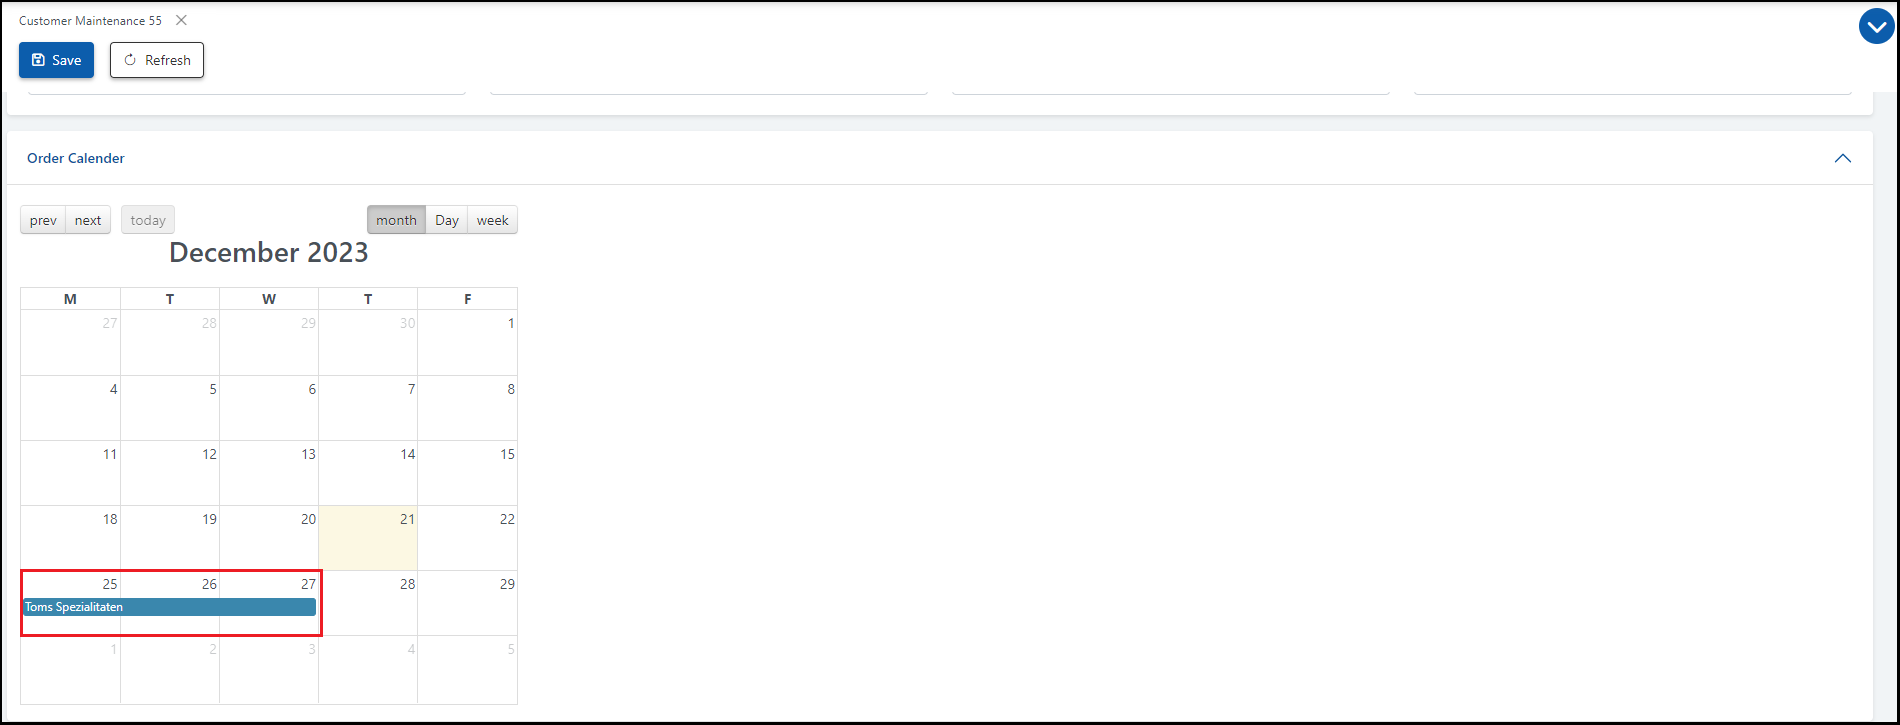Viewport: 1900px width, 725px height.
Task: Switch calendar to month view
Action: coord(396,220)
